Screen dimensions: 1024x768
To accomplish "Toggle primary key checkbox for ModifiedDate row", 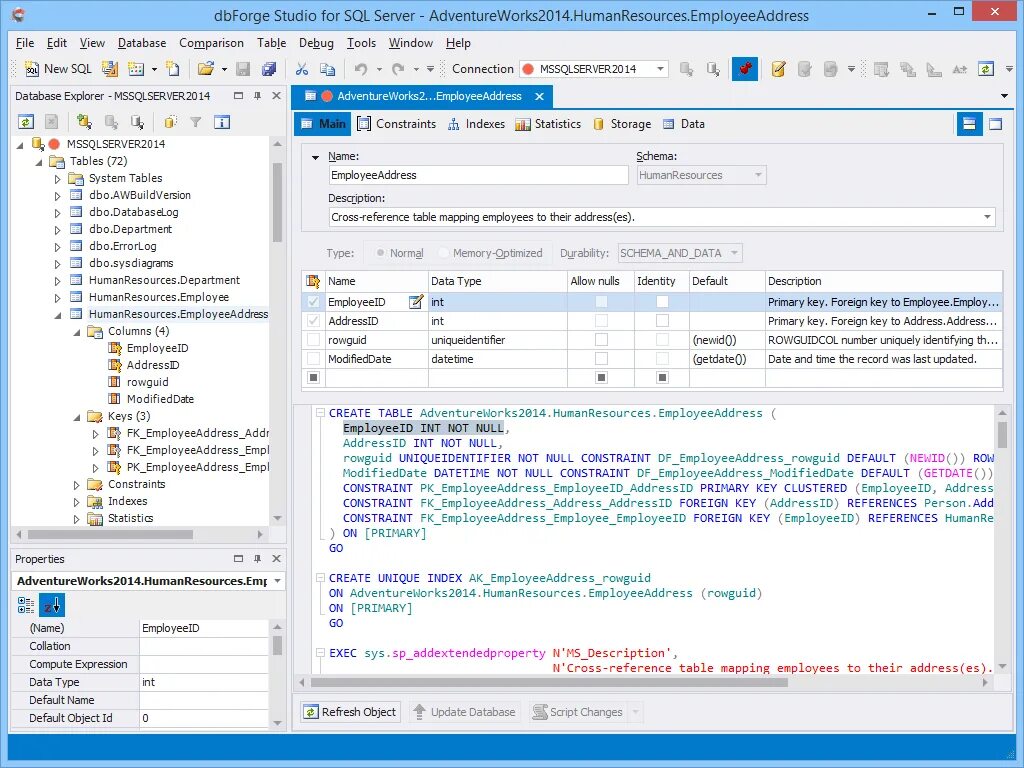I will [313, 359].
